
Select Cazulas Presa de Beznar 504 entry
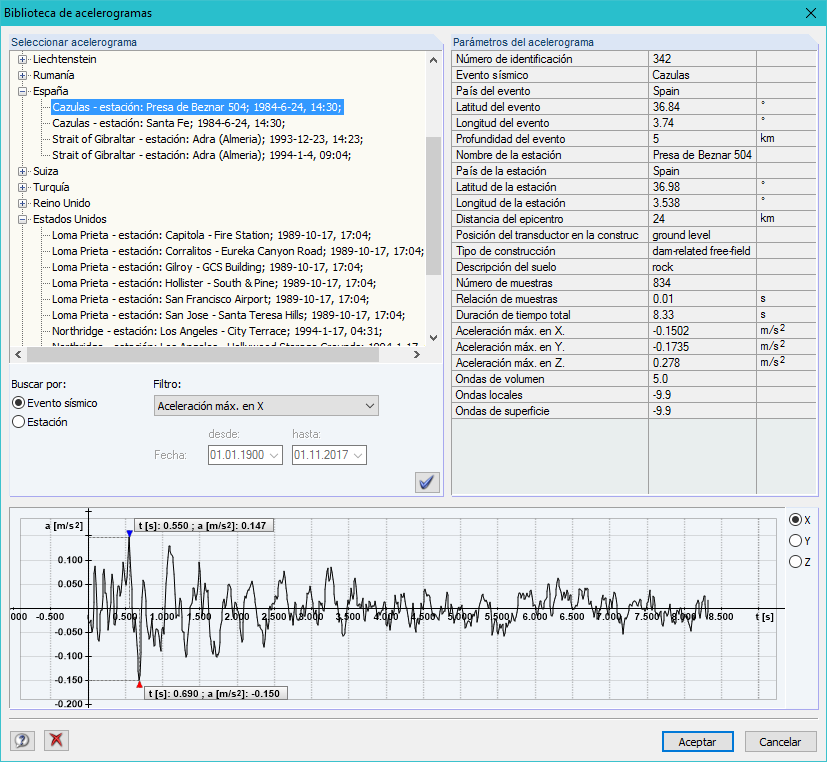pyautogui.click(x=197, y=107)
